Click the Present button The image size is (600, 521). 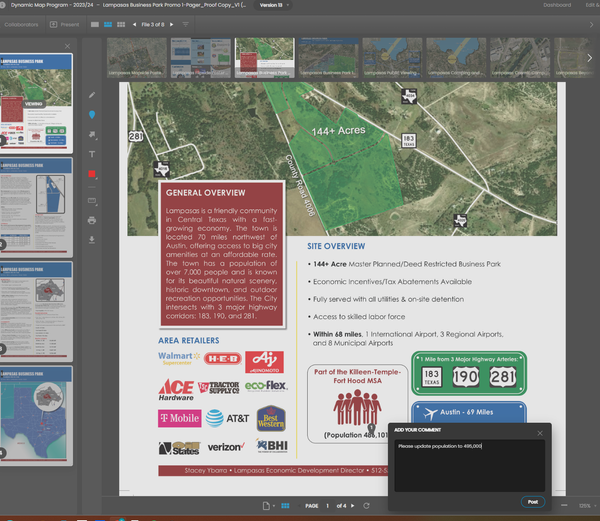click(x=64, y=24)
